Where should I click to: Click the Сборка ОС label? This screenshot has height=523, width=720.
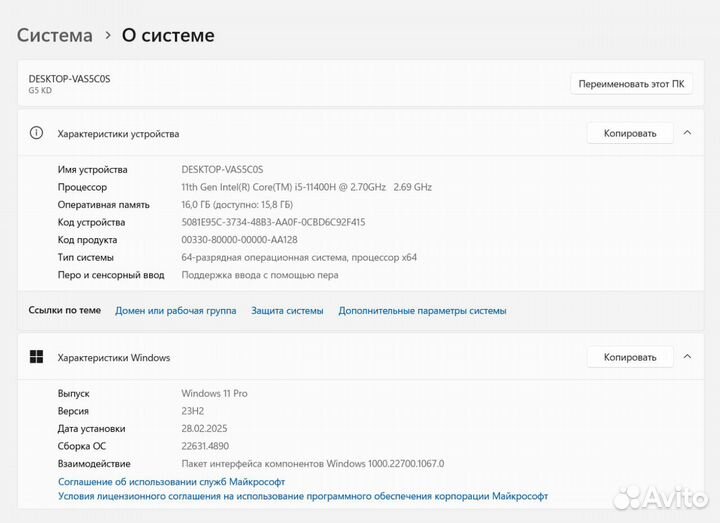tap(82, 446)
